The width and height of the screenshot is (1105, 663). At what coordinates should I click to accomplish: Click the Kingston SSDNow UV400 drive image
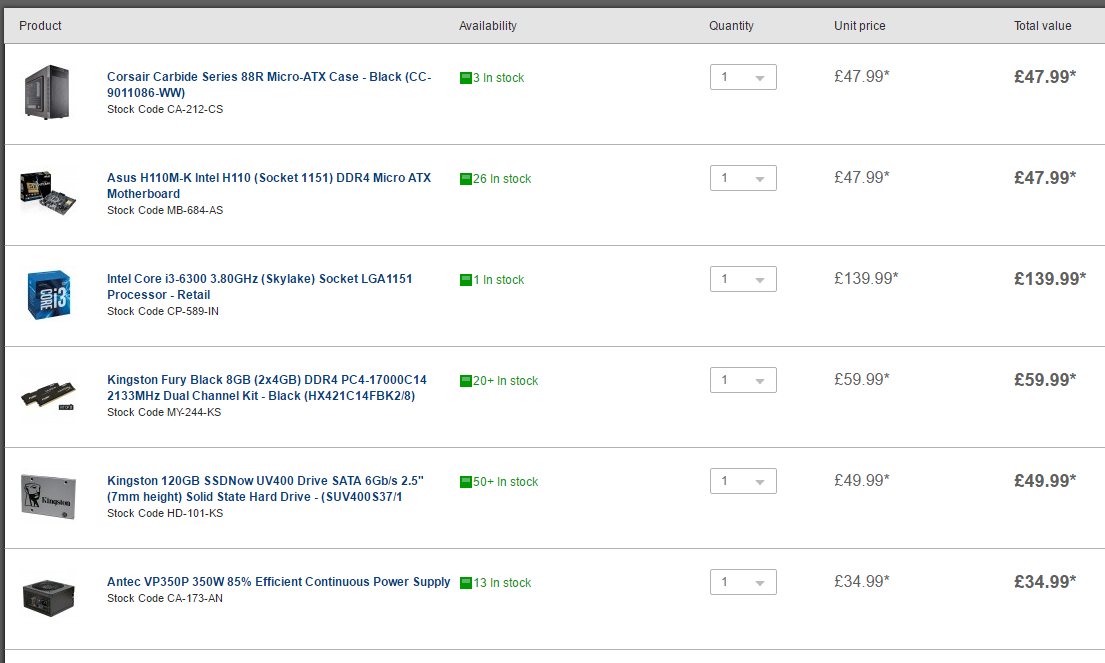click(49, 497)
